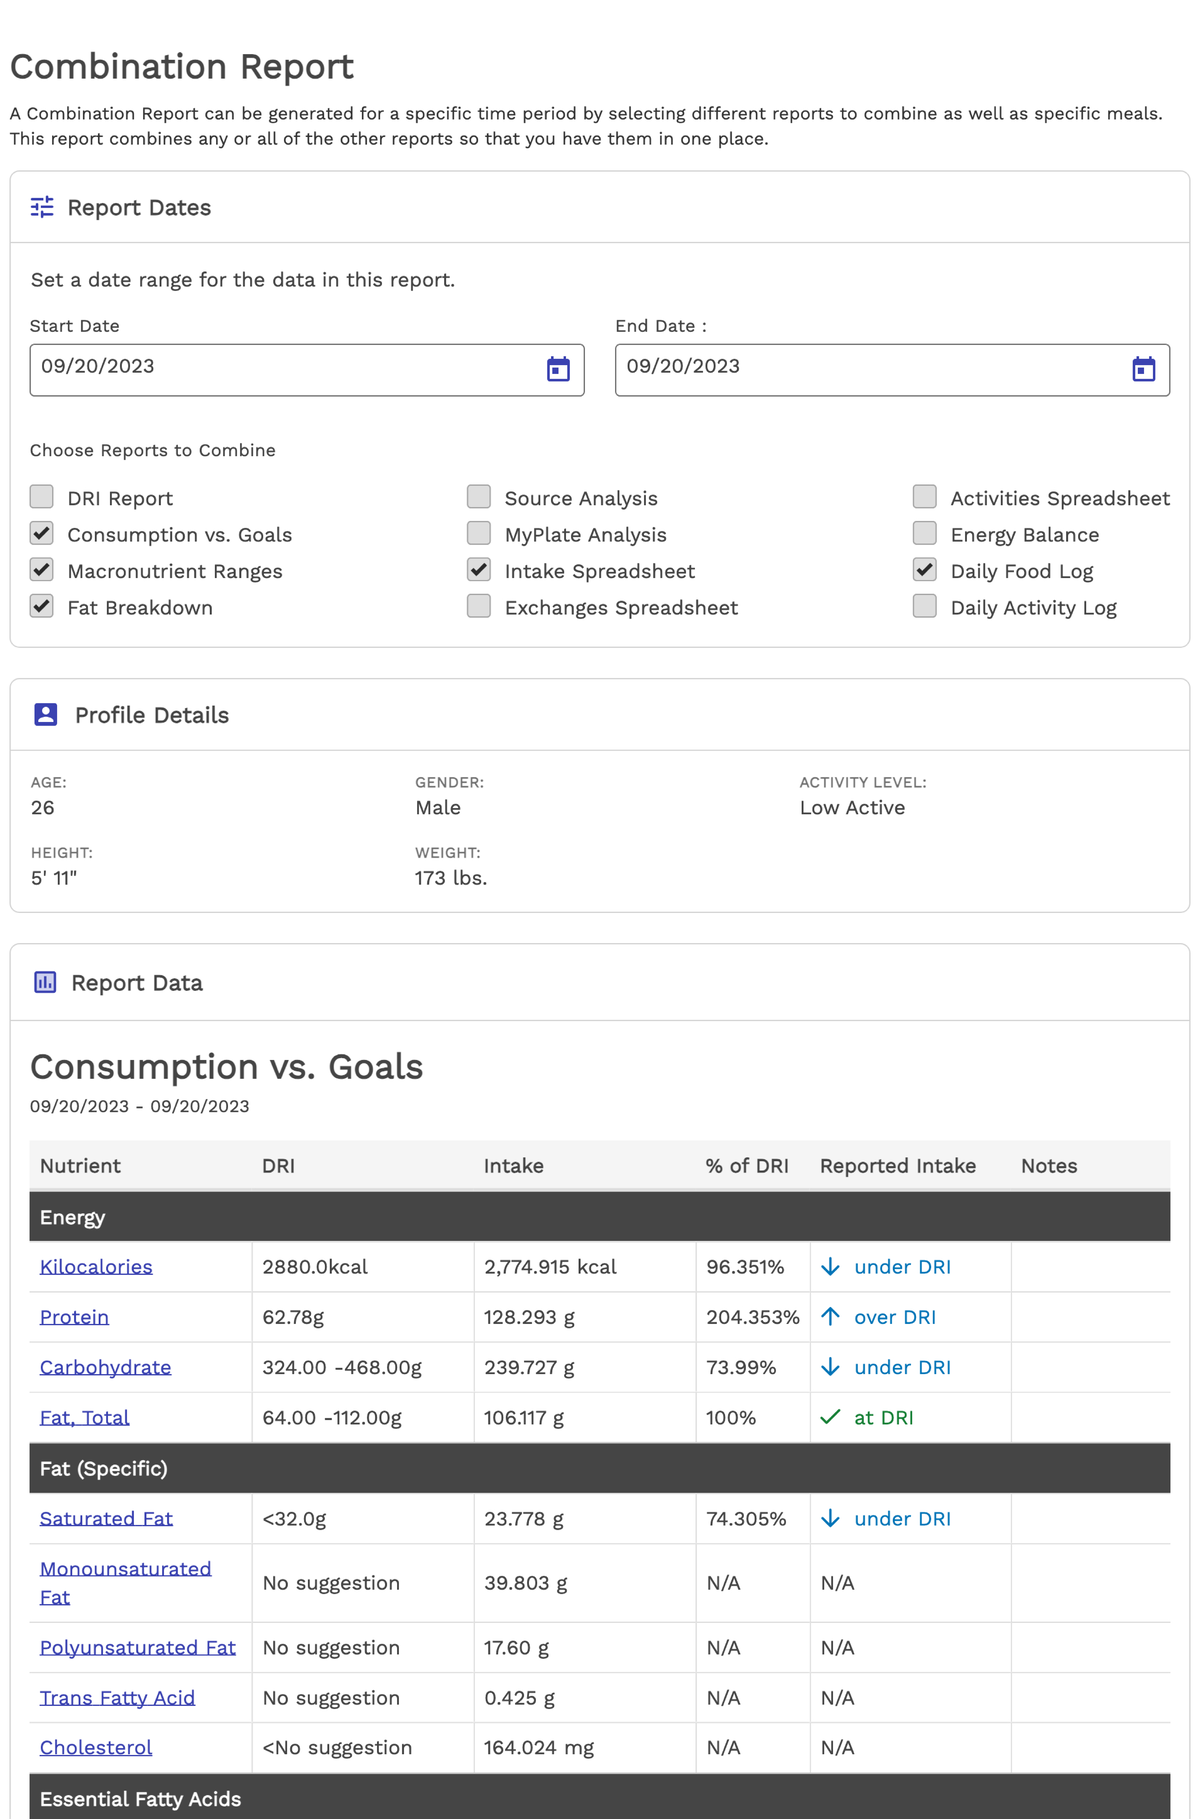Click the Consumption vs. Goals heading
Viewport: 1200px width, 1819px height.
click(x=227, y=1066)
